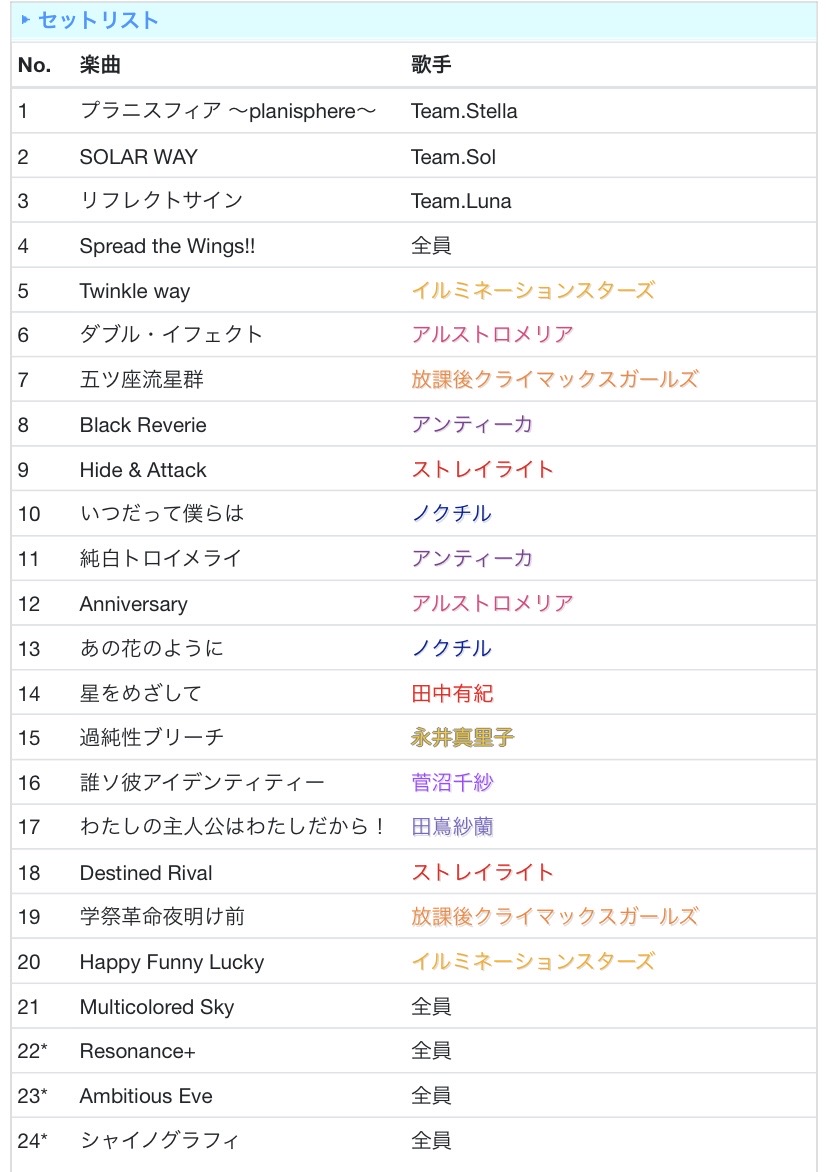
Task: Open イルミネーションスターズ link for Happy Funny Lucky
Action: coord(533,960)
